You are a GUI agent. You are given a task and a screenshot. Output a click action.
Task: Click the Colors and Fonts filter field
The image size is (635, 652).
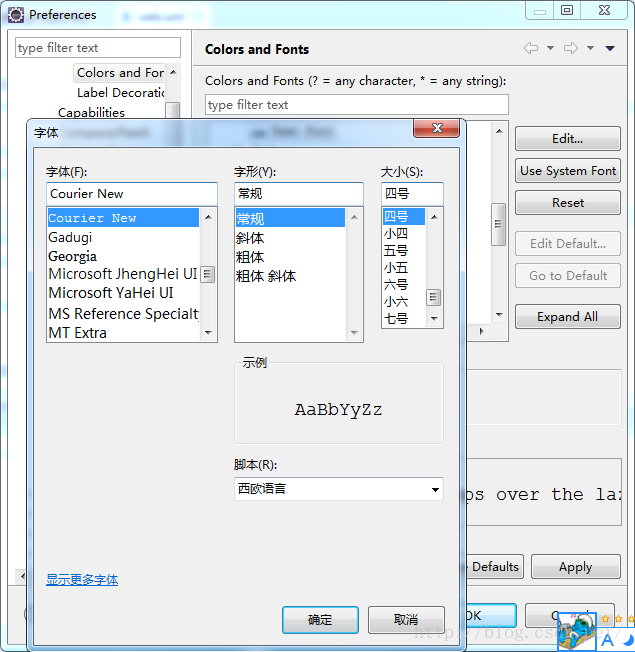(x=356, y=104)
